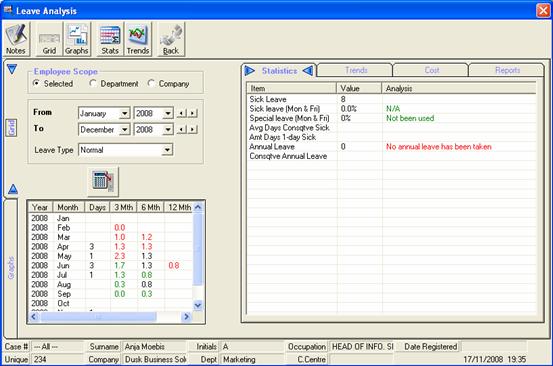The width and height of the screenshot is (553, 366).
Task: Step From date forward with right arrow
Action: [193, 114]
